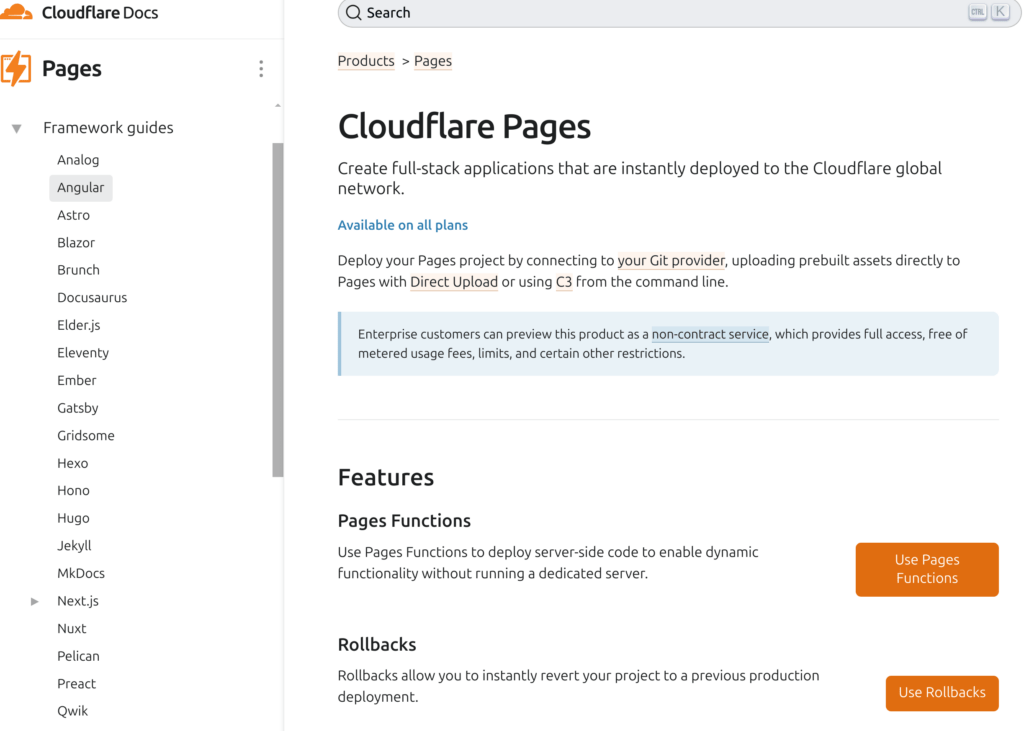Open the Preact guide
This screenshot has height=731, width=1024.
click(x=76, y=683)
